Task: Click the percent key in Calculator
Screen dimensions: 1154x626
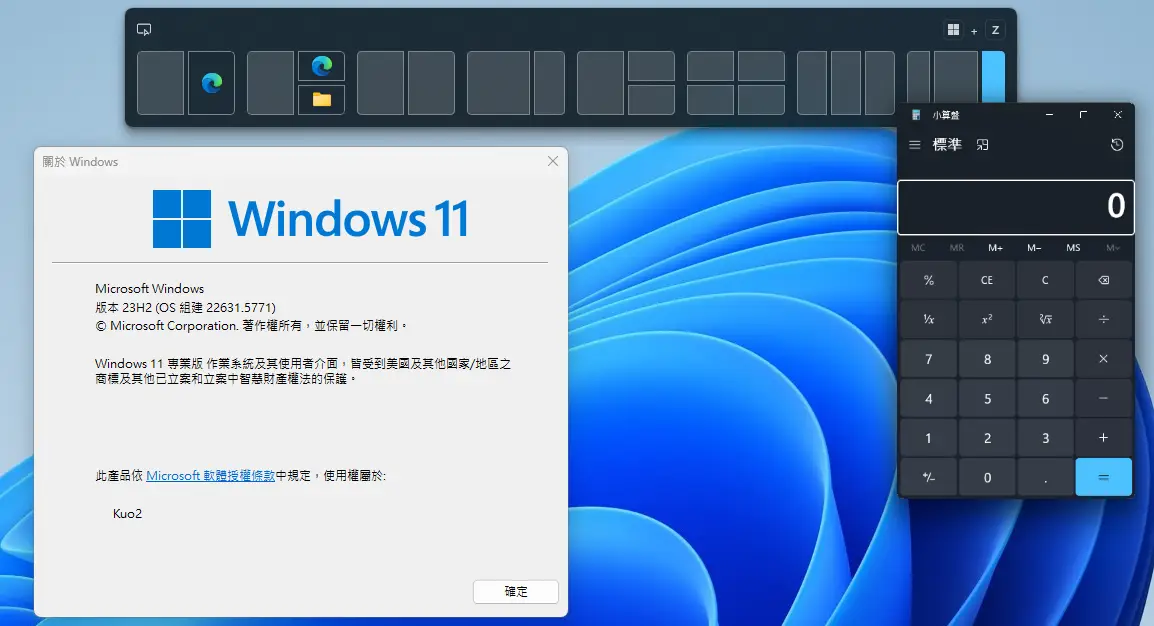Action: 929,280
